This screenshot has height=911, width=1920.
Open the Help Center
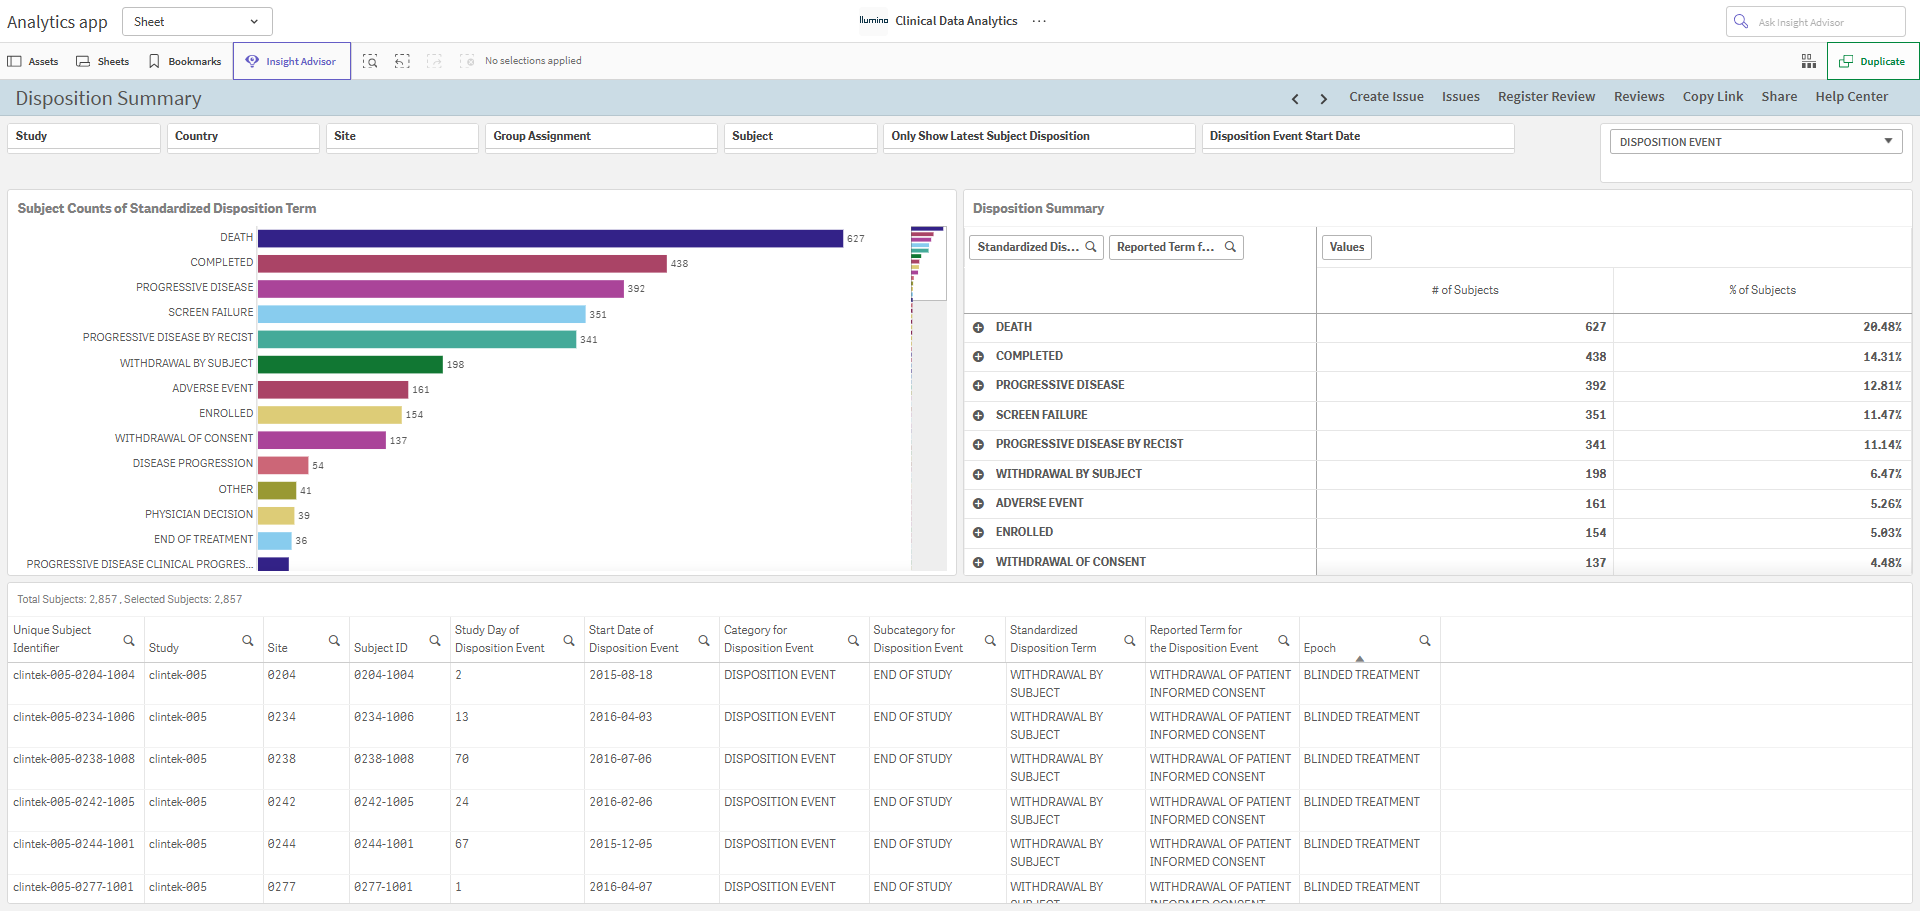click(1851, 97)
